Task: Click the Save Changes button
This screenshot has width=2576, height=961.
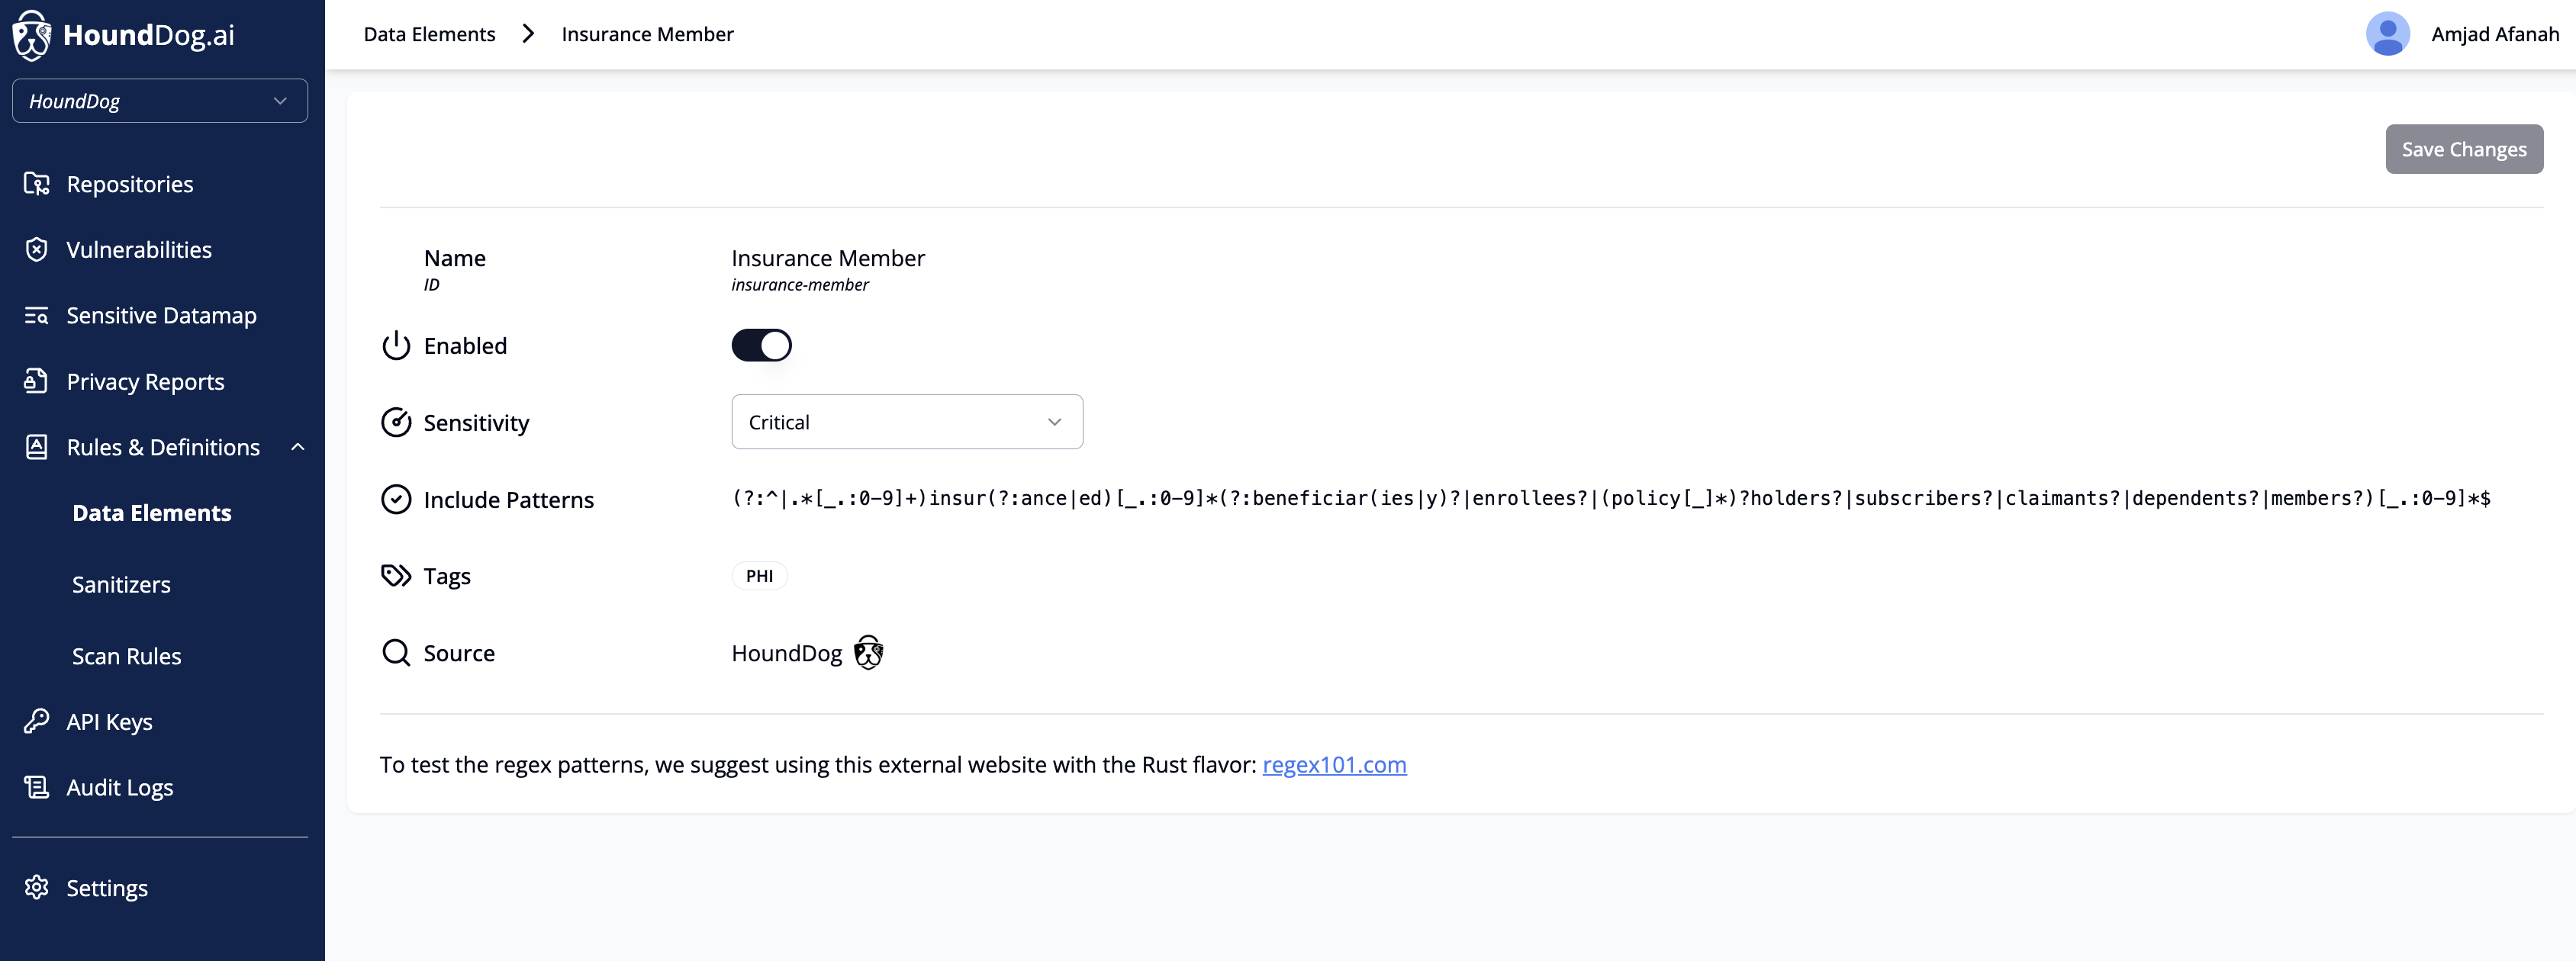Action: pos(2463,149)
